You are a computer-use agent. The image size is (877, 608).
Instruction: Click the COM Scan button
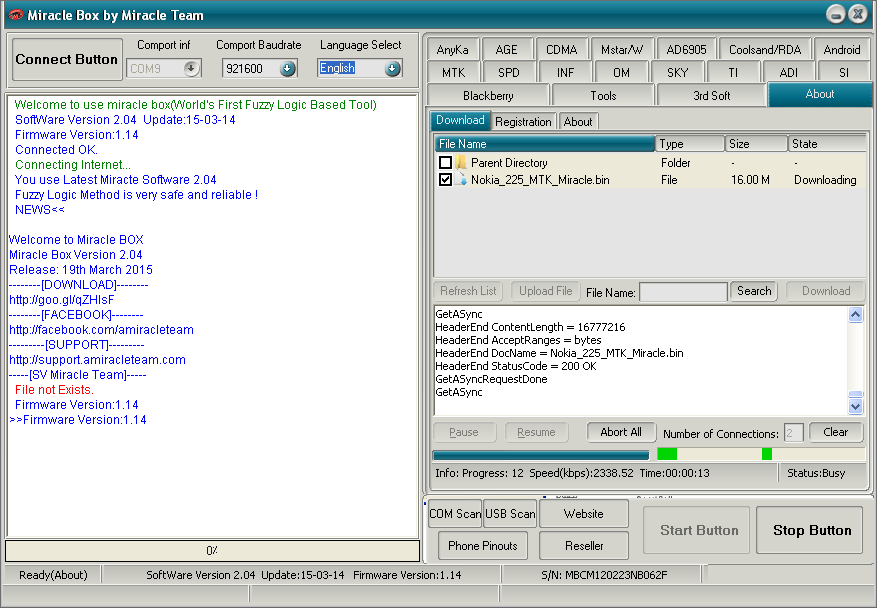pos(455,513)
